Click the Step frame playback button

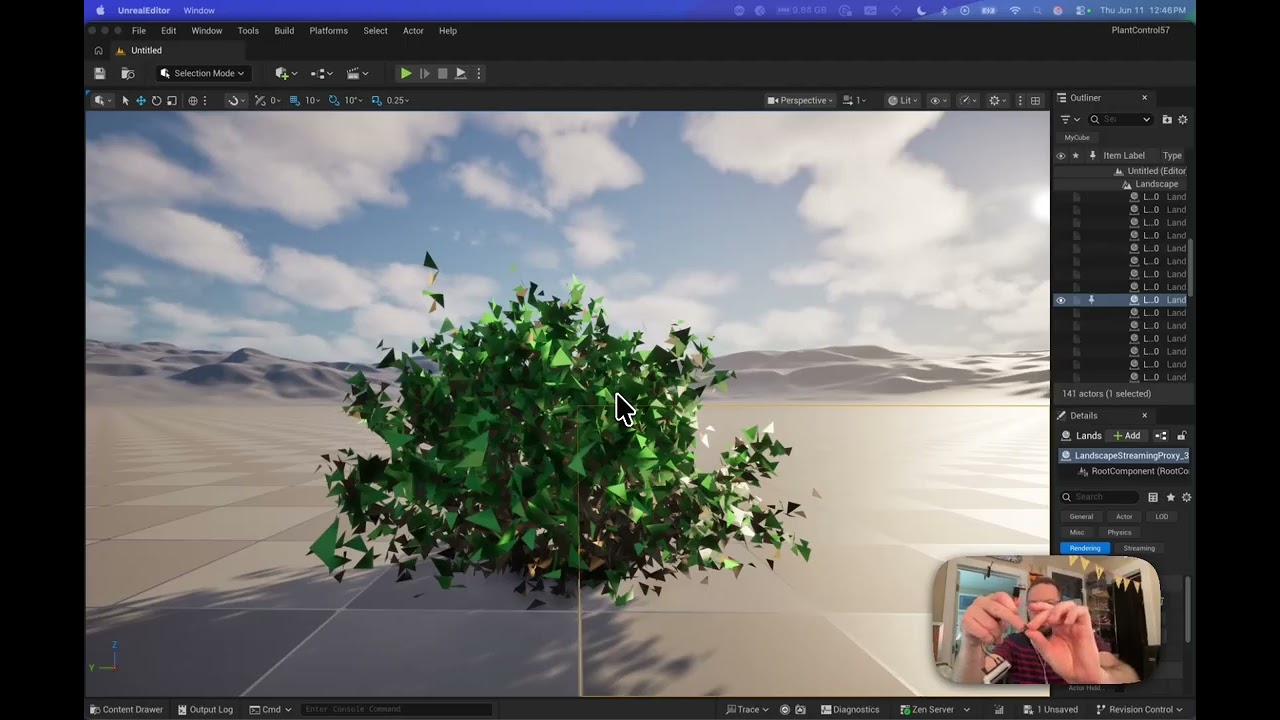424,73
